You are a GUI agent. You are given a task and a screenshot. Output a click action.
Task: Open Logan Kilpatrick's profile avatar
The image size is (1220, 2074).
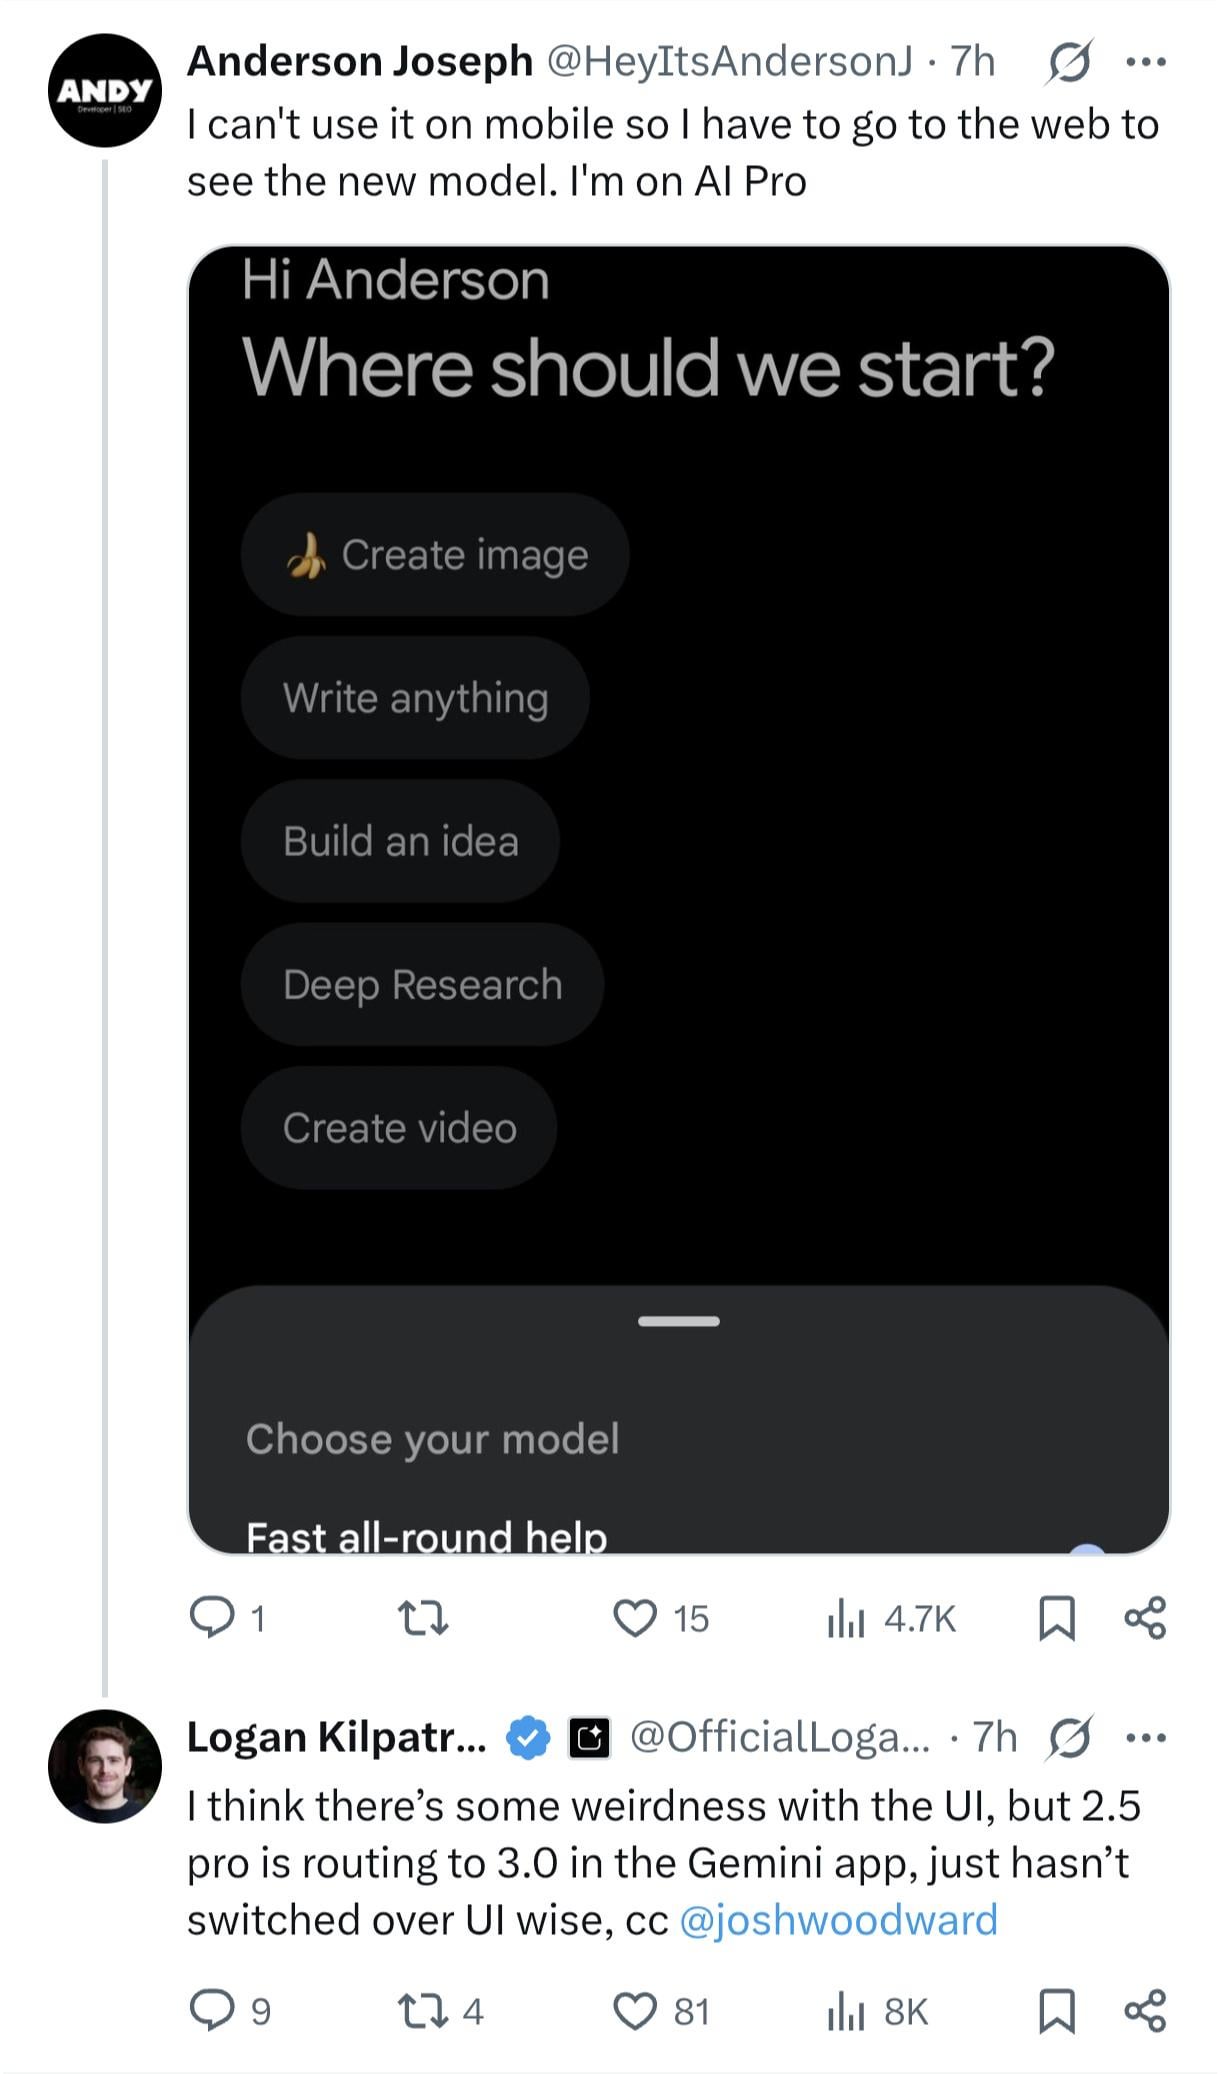(105, 1766)
